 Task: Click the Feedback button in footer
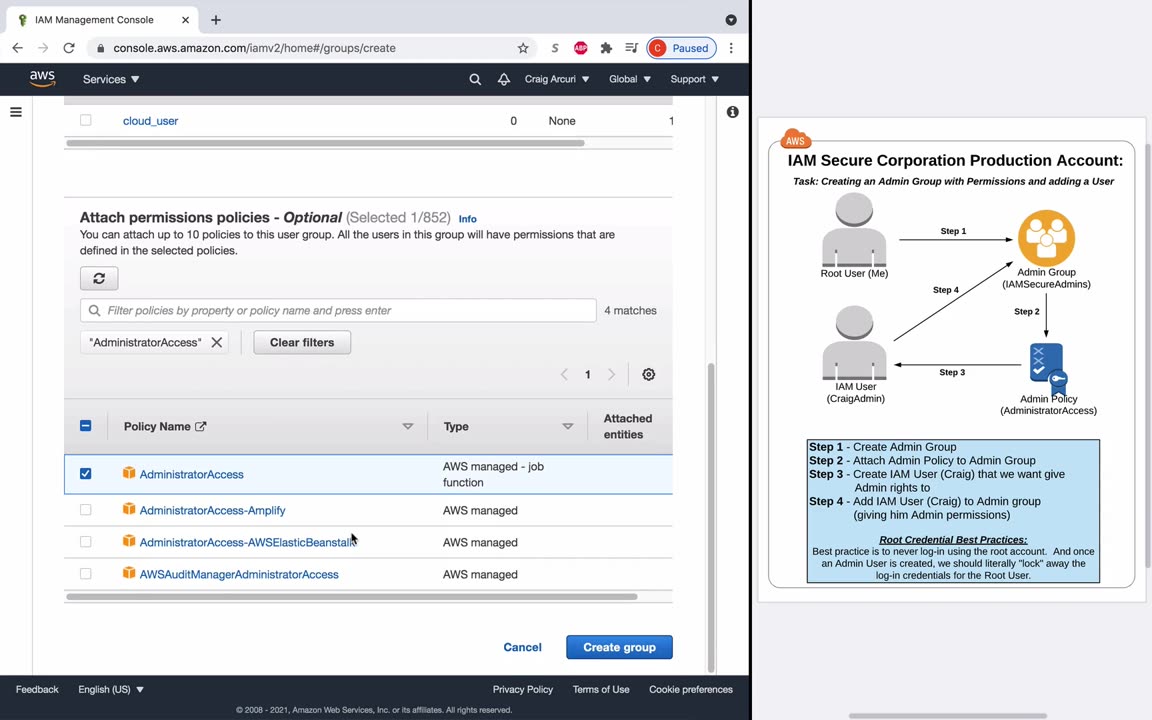[x=37, y=689]
